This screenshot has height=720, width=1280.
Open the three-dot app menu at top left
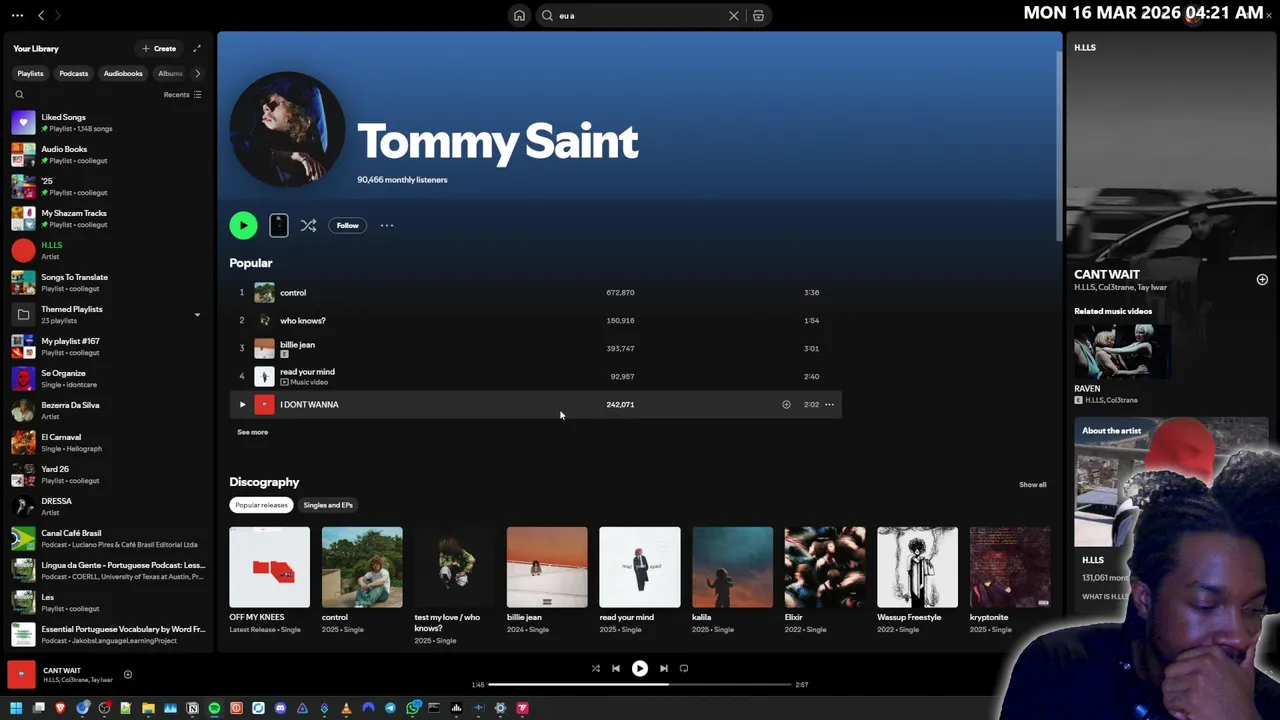pyautogui.click(x=17, y=15)
